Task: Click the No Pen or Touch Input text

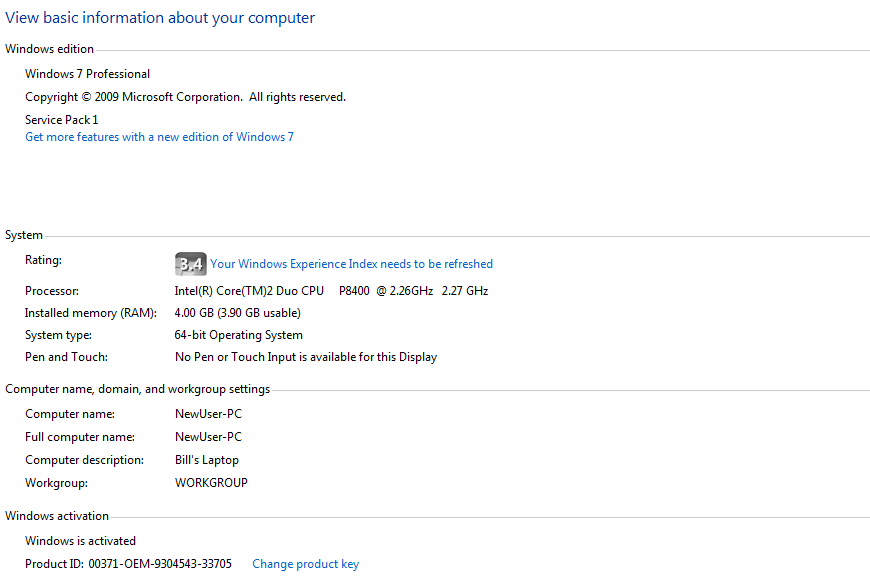Action: click(x=305, y=357)
